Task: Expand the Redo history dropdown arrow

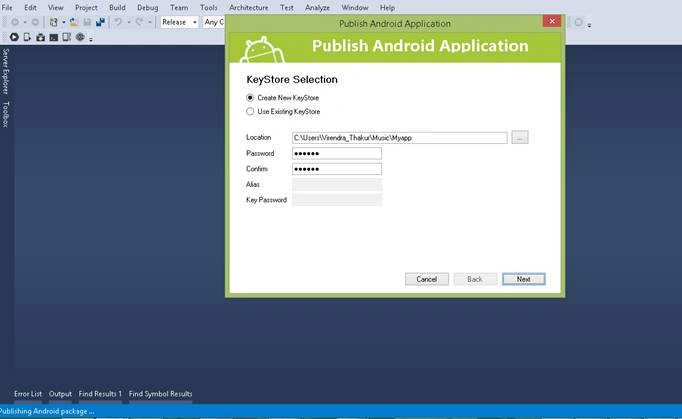Action: point(150,22)
